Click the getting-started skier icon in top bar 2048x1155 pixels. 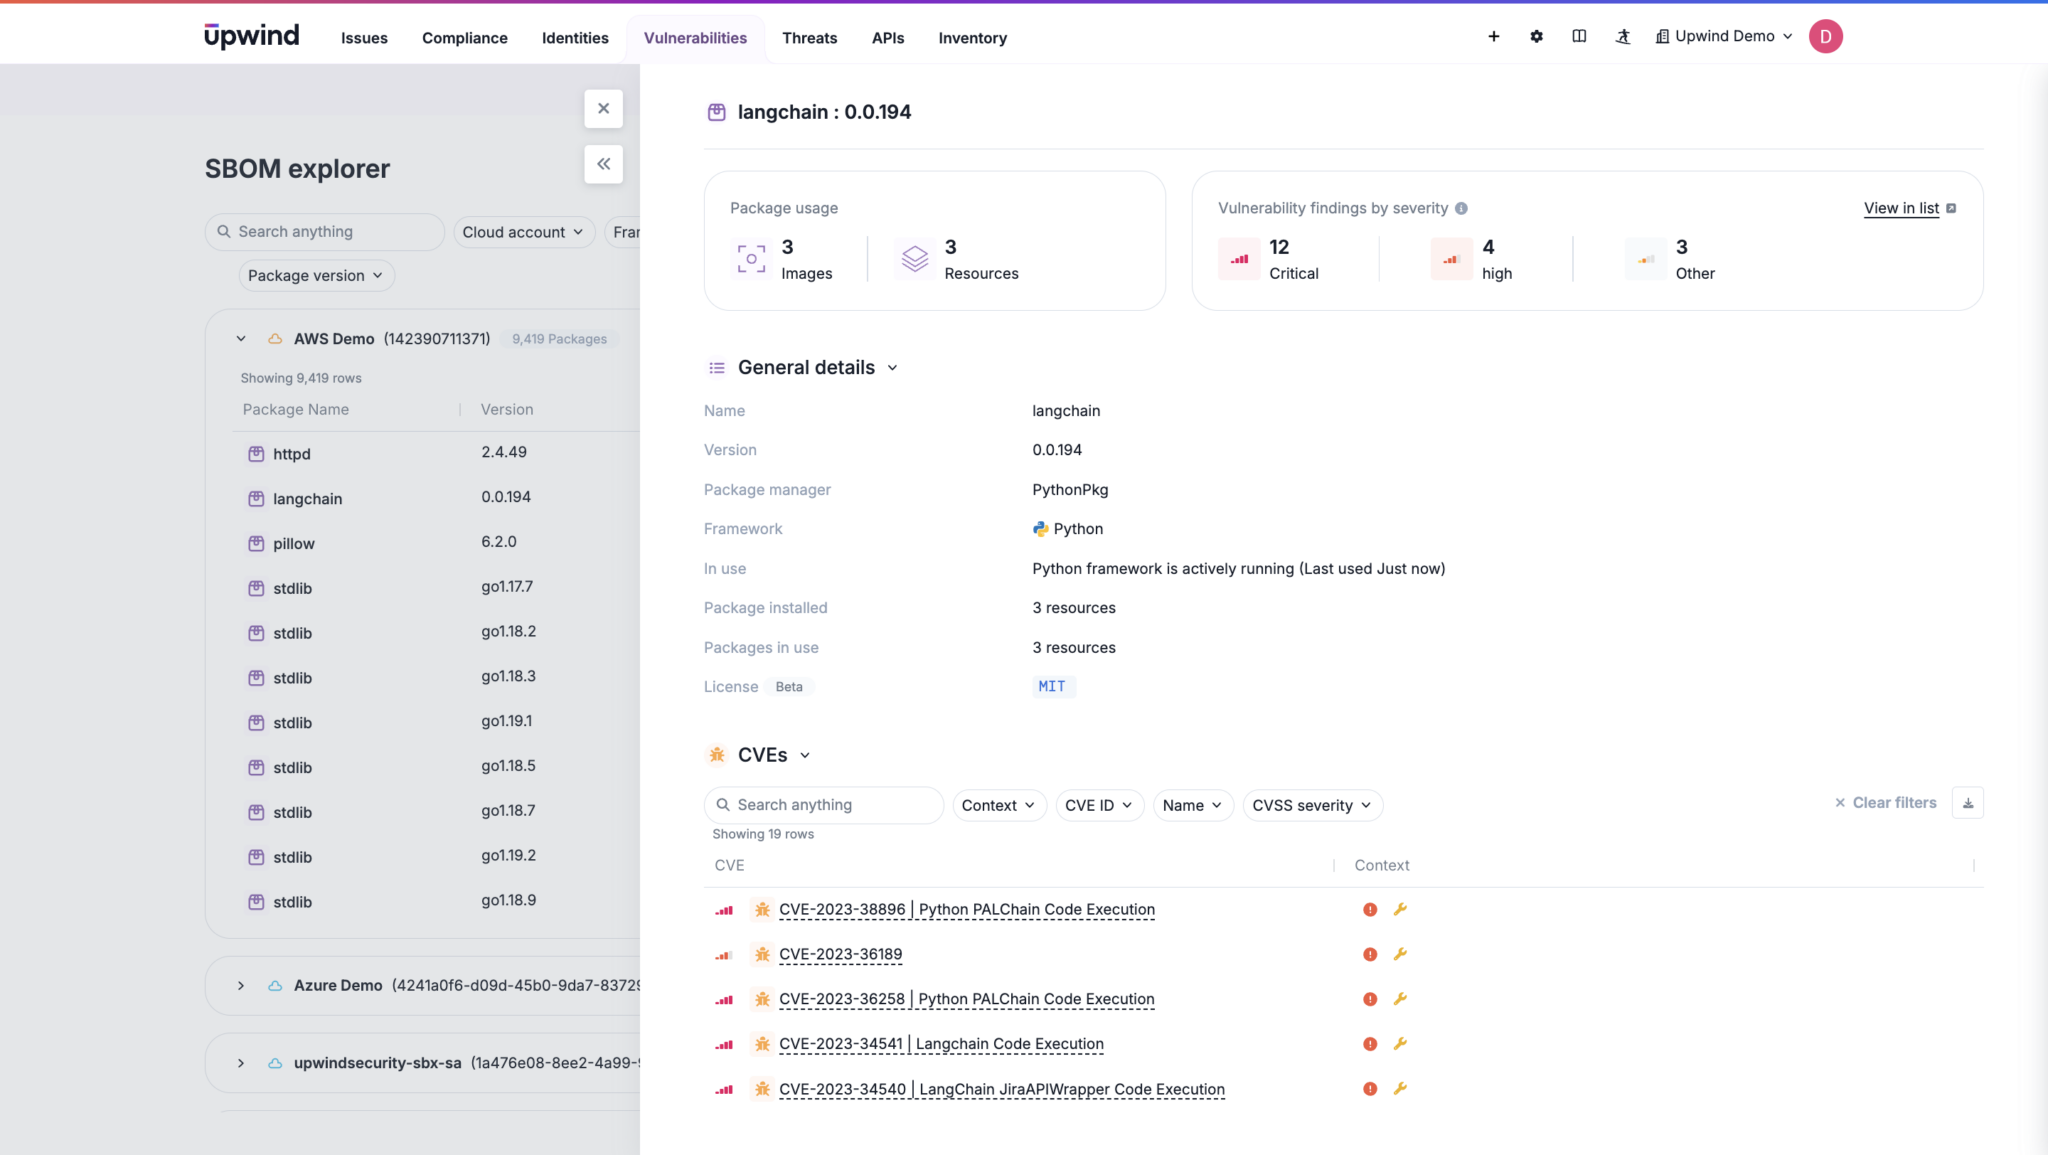tap(1623, 36)
